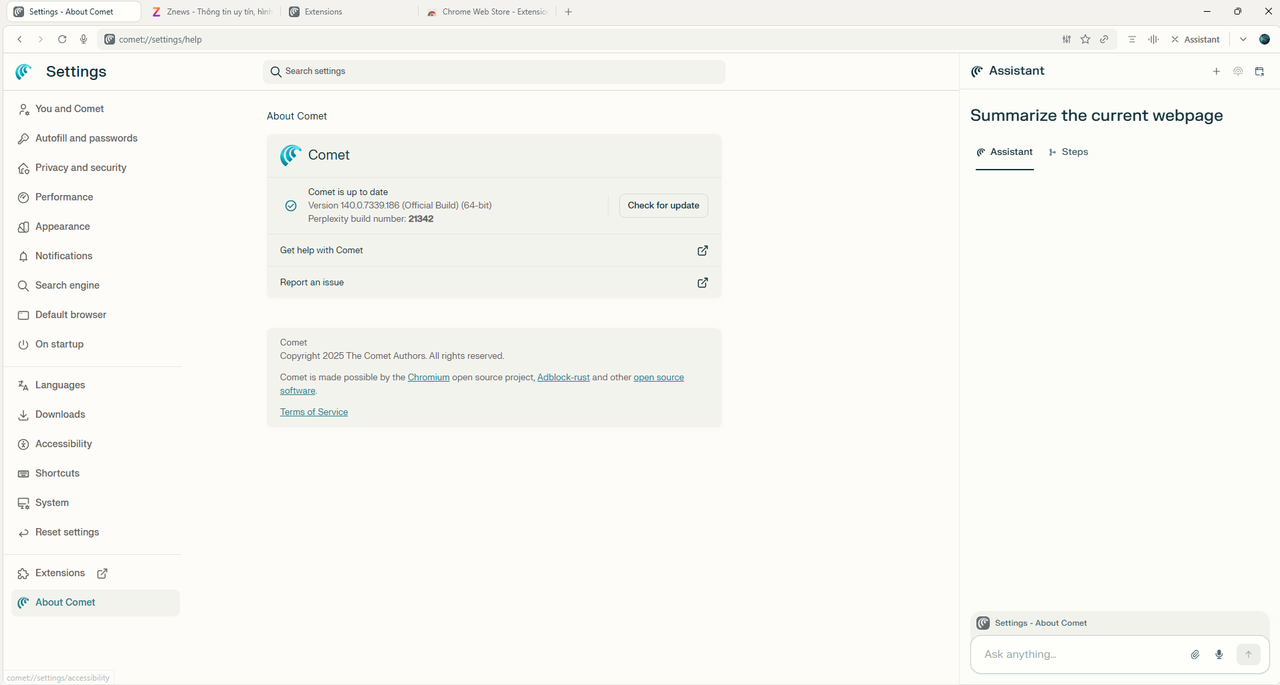Open the Adblock-rust link

(x=563, y=377)
